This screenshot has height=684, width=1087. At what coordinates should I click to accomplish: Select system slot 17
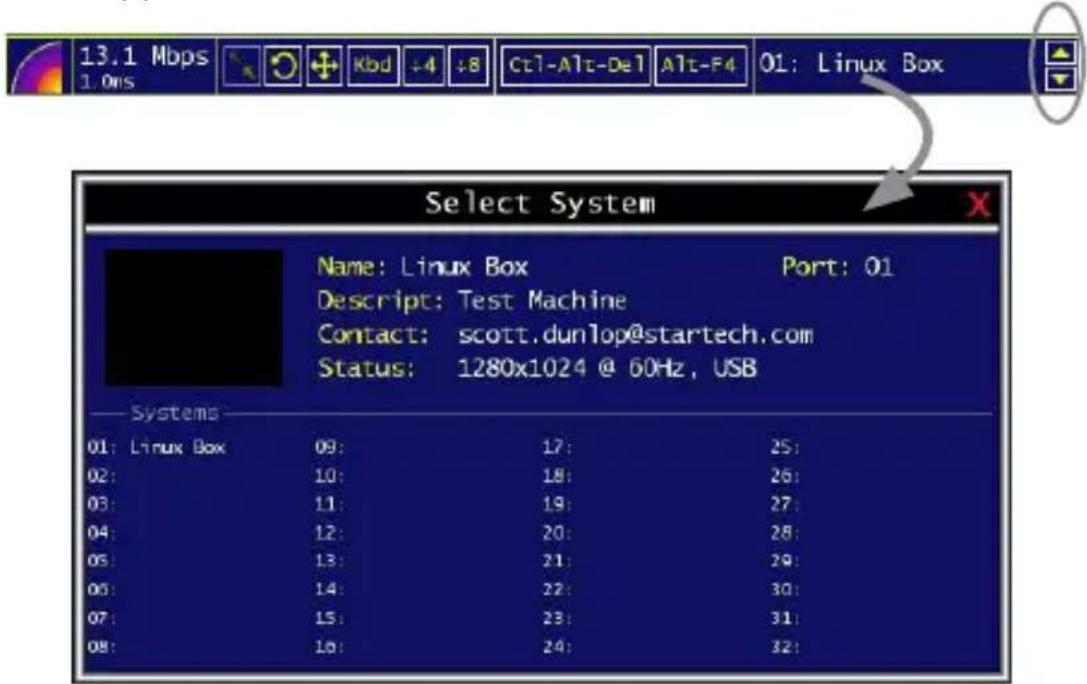557,447
